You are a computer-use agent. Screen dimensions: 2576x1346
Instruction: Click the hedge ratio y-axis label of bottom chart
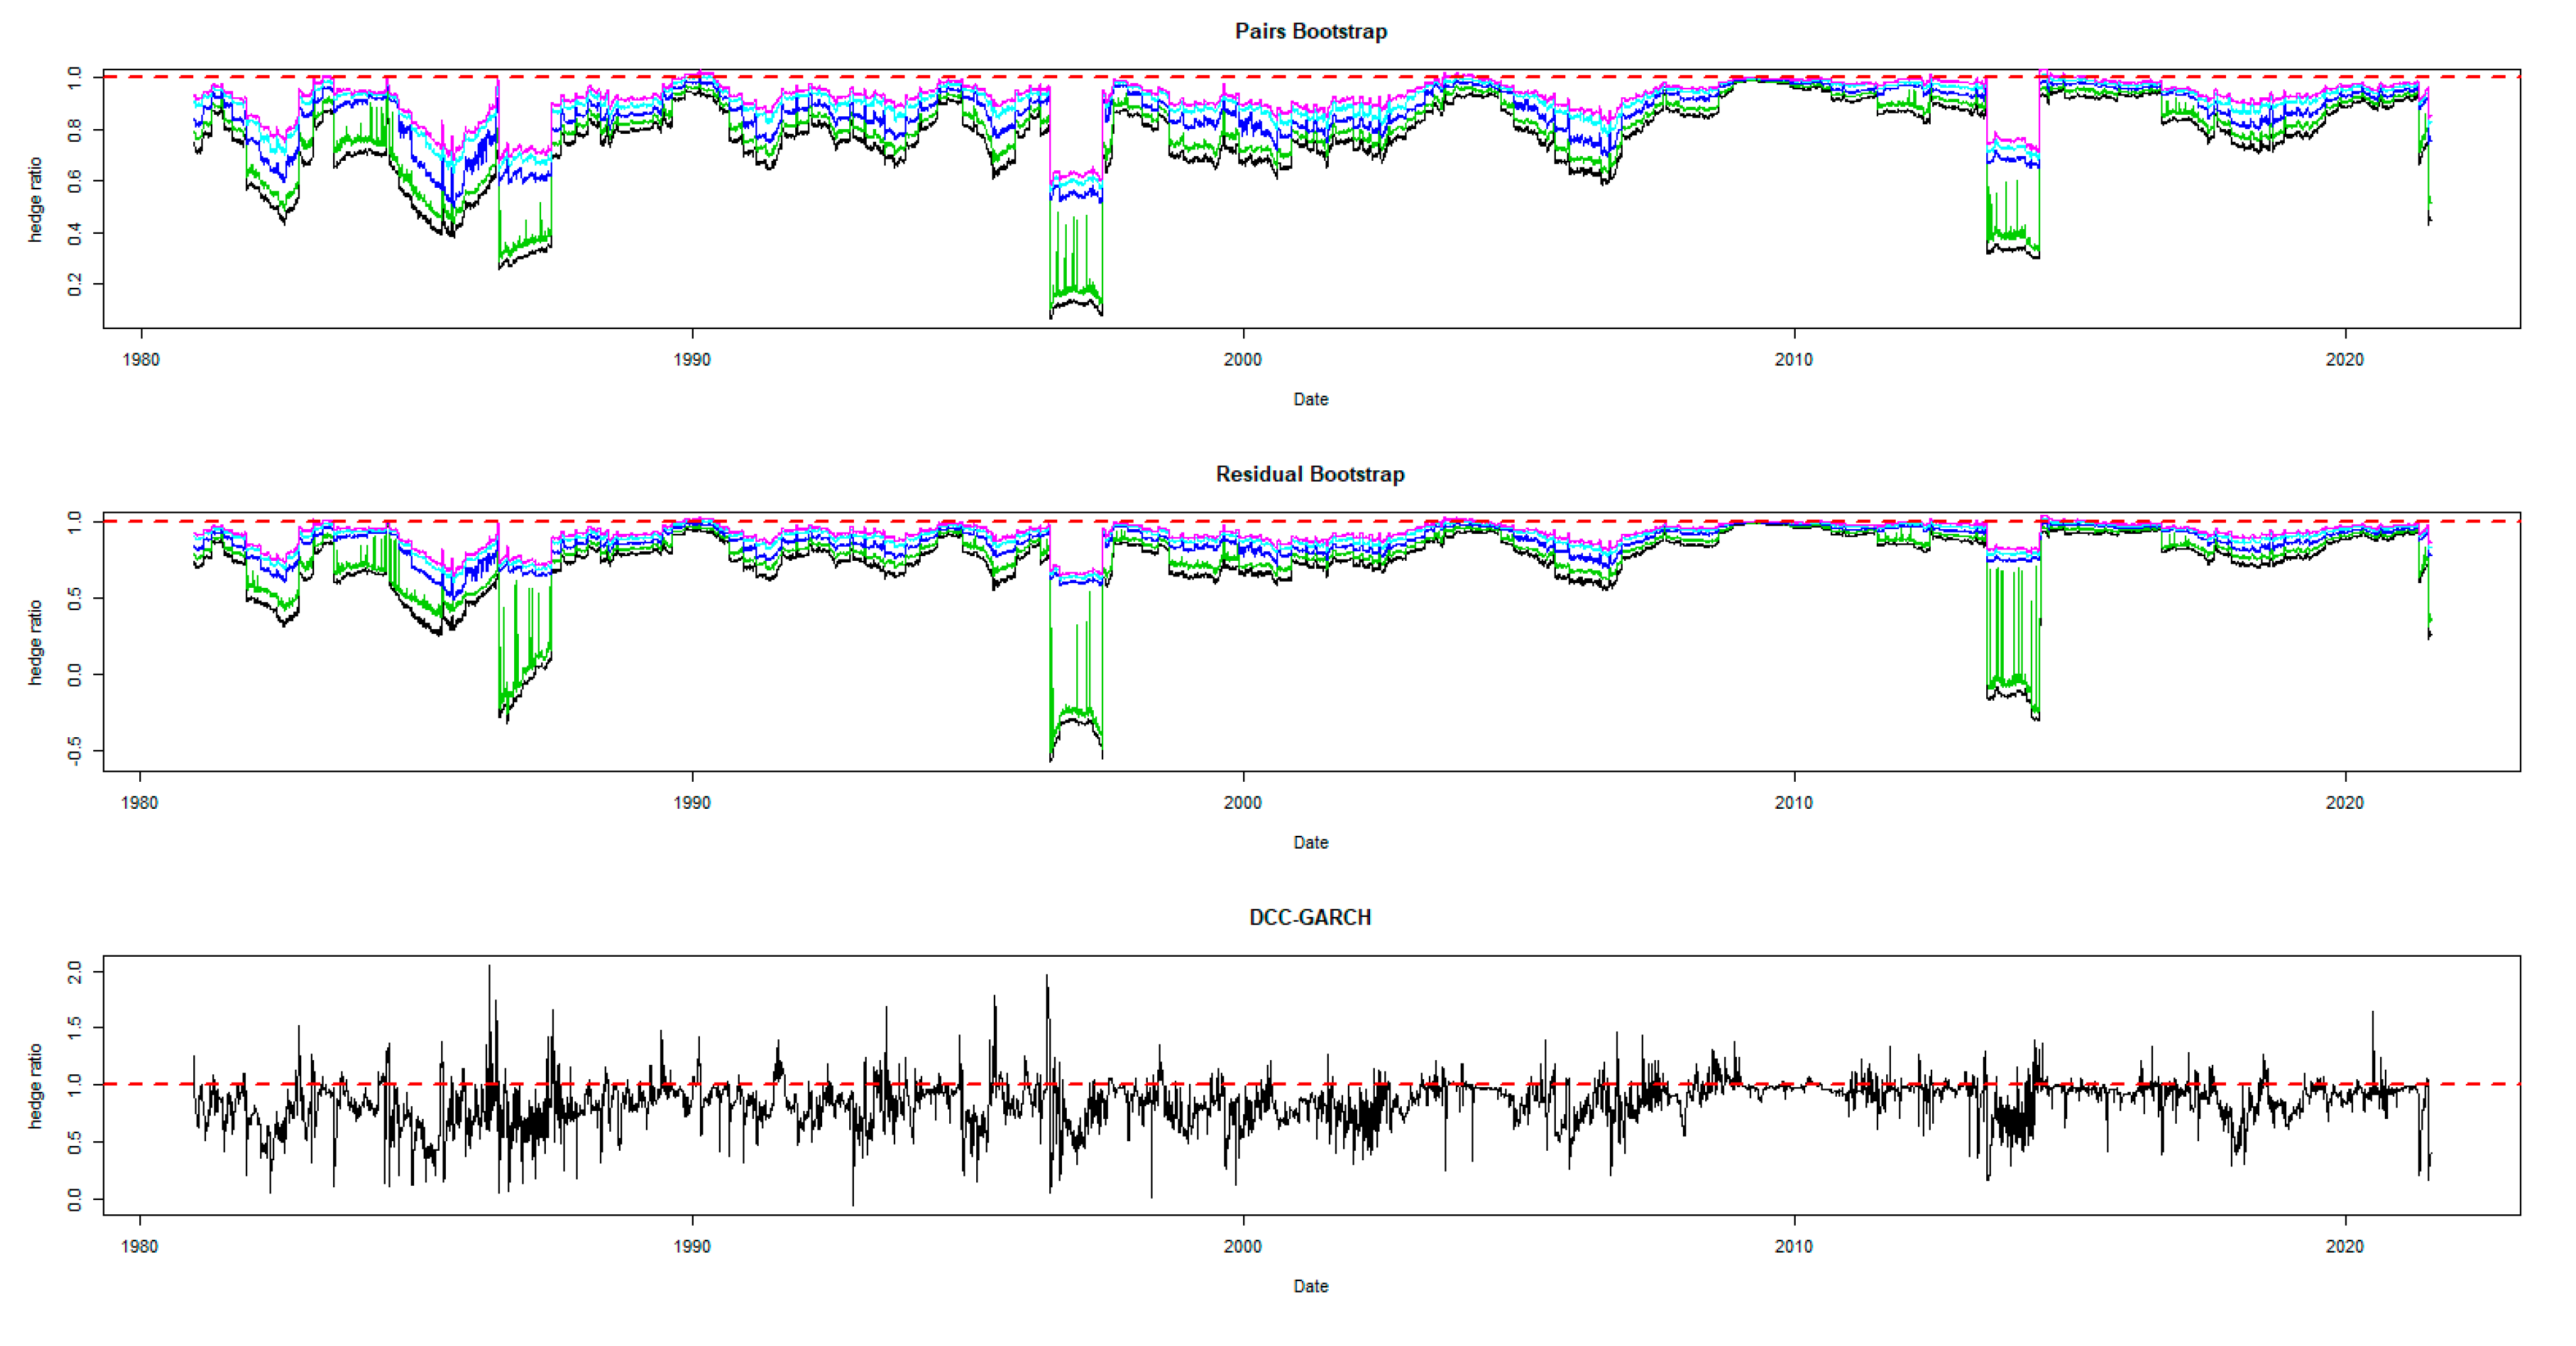tap(35, 1086)
